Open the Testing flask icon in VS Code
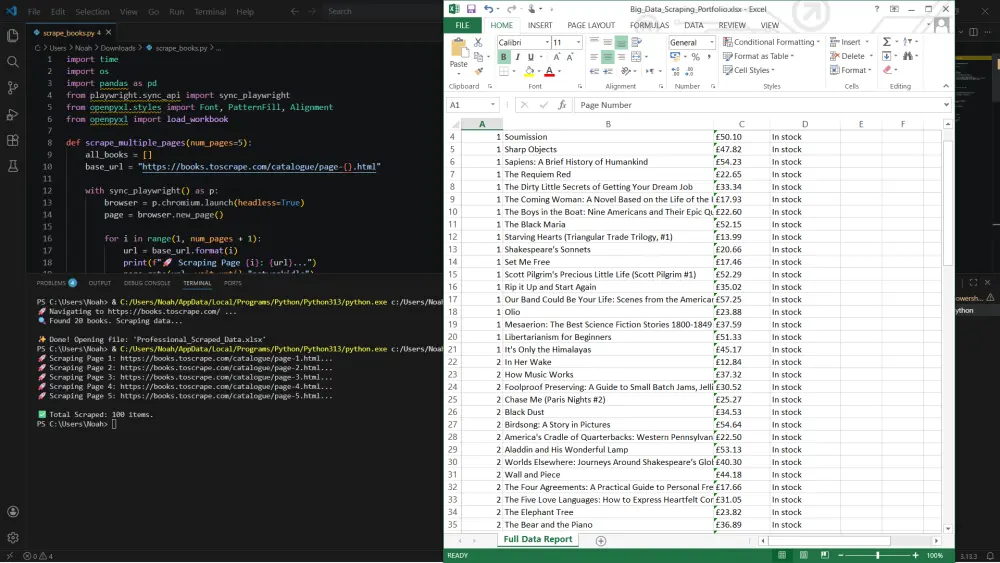The image size is (1000, 563). (13, 166)
